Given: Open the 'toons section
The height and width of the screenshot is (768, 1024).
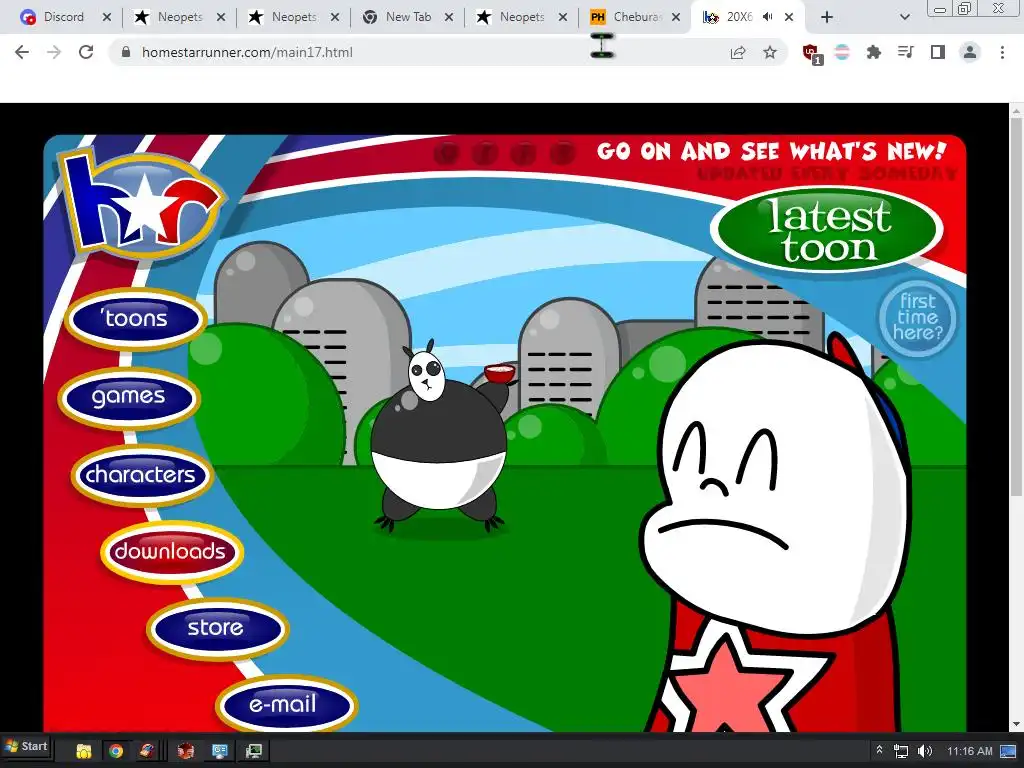Looking at the screenshot, I should click(x=136, y=319).
